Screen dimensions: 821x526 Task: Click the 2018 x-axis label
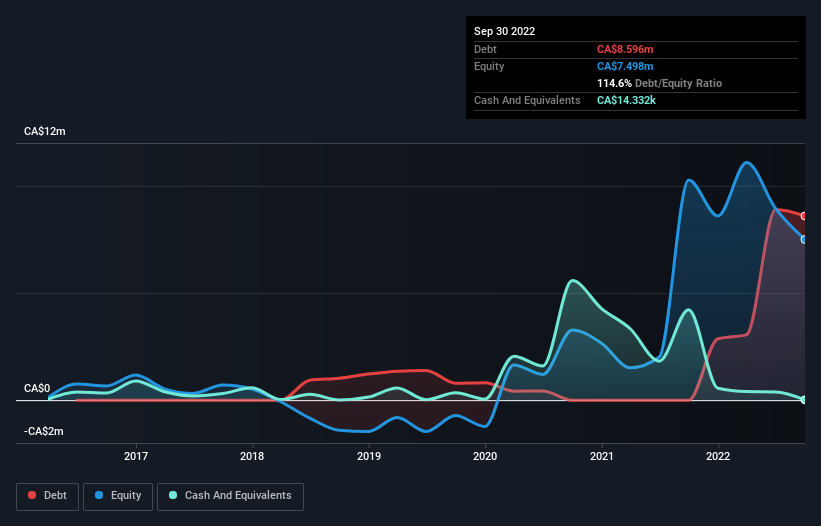252,456
